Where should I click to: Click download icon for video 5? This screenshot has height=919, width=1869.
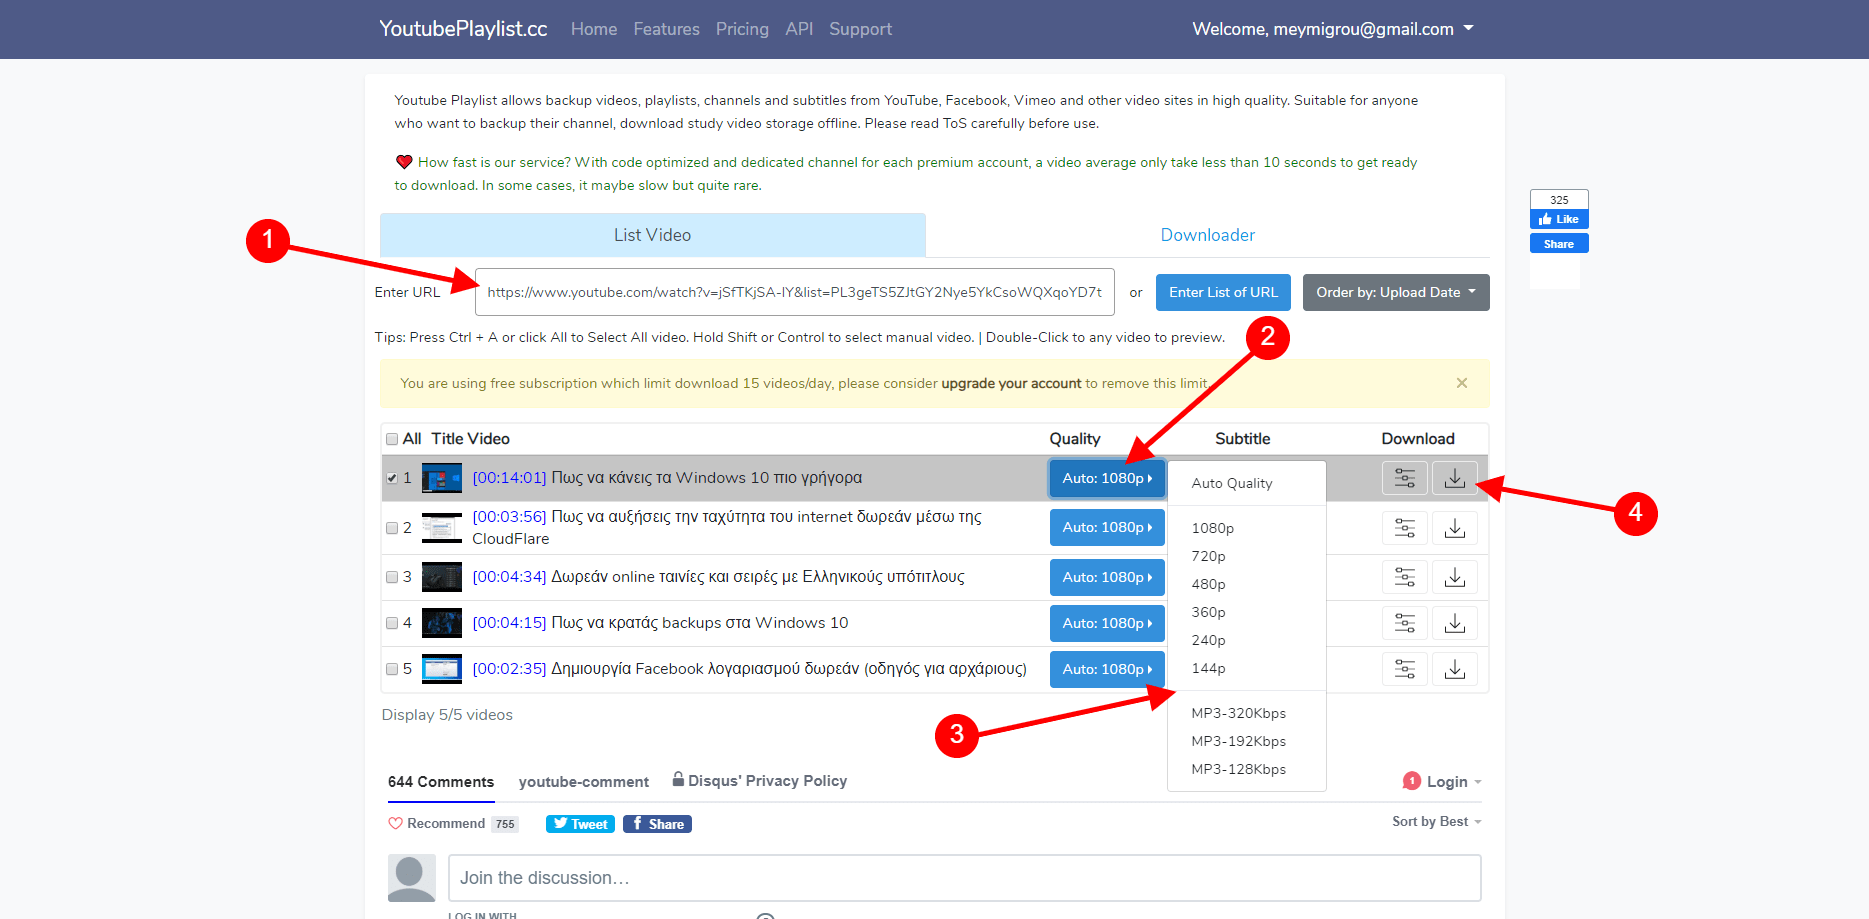1454,670
